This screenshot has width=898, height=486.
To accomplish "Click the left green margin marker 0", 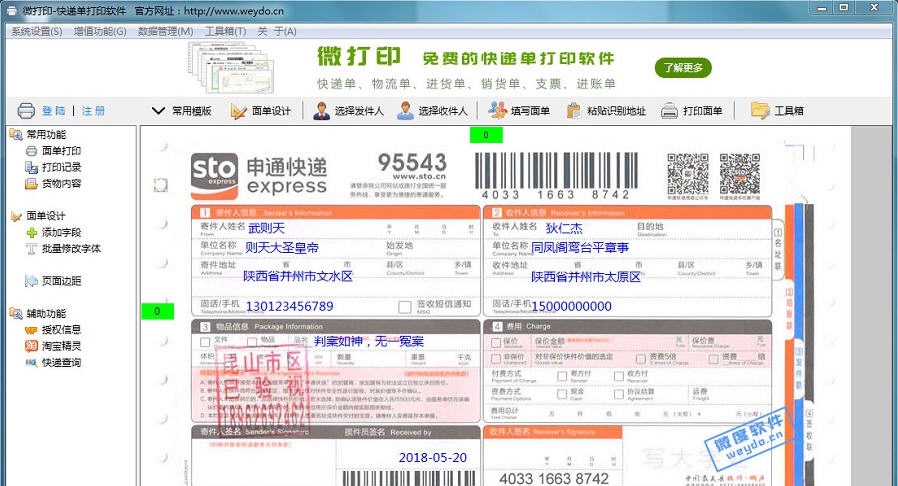I will click(157, 311).
